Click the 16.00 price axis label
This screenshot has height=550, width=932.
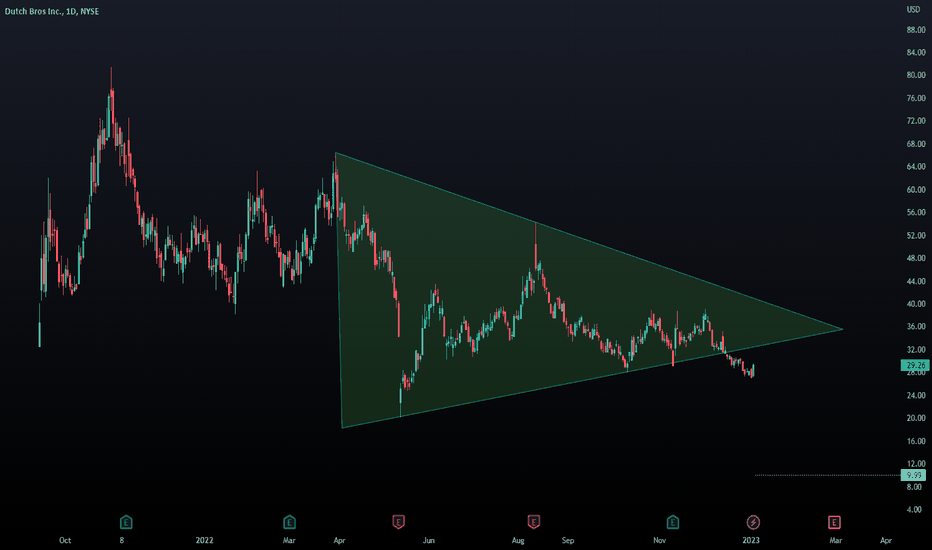916,441
